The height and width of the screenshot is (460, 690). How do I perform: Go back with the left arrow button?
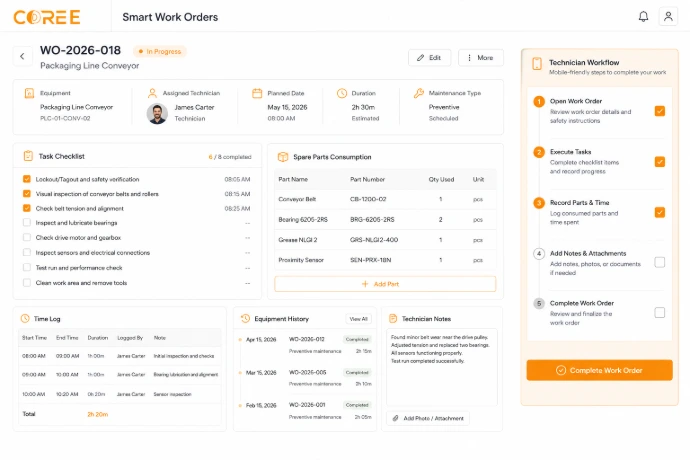[22, 56]
